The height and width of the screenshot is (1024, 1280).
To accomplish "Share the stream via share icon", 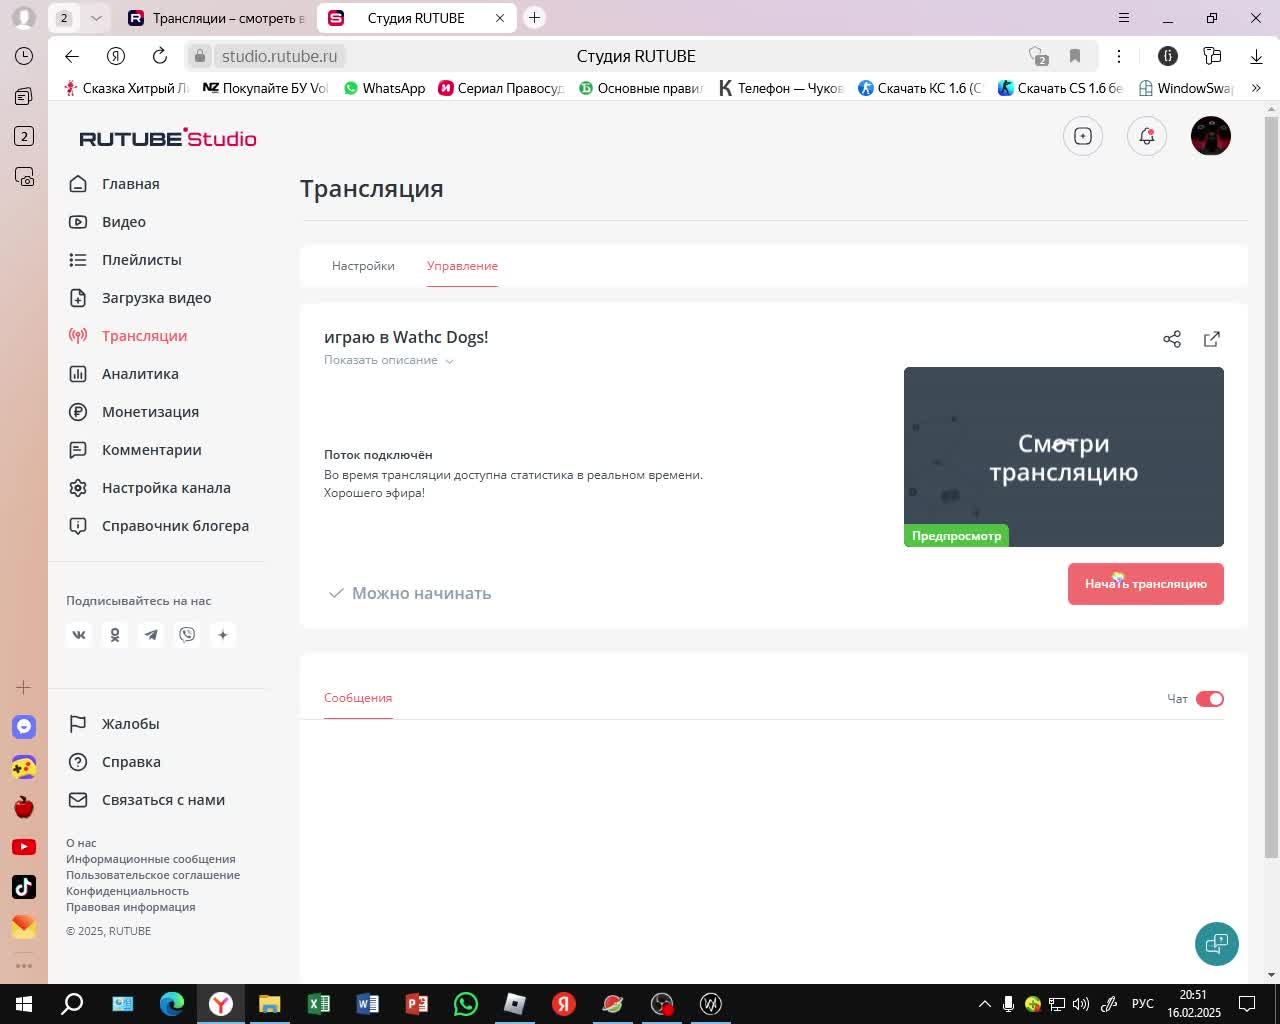I will (x=1172, y=339).
